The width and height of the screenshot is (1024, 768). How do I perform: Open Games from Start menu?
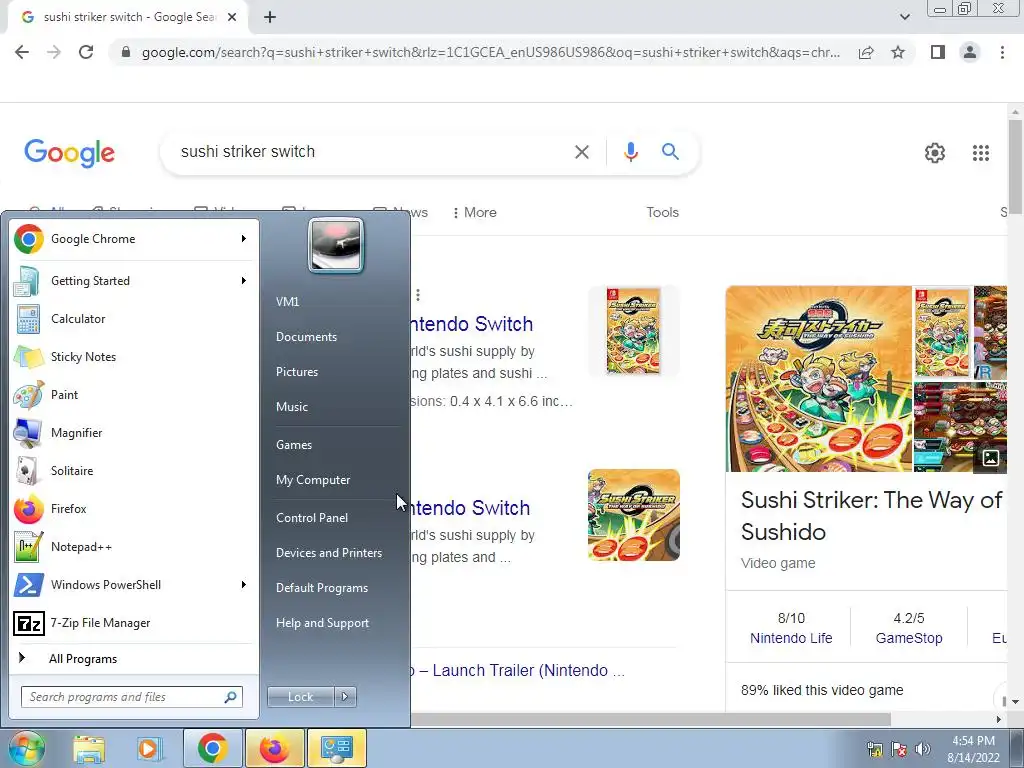point(294,445)
